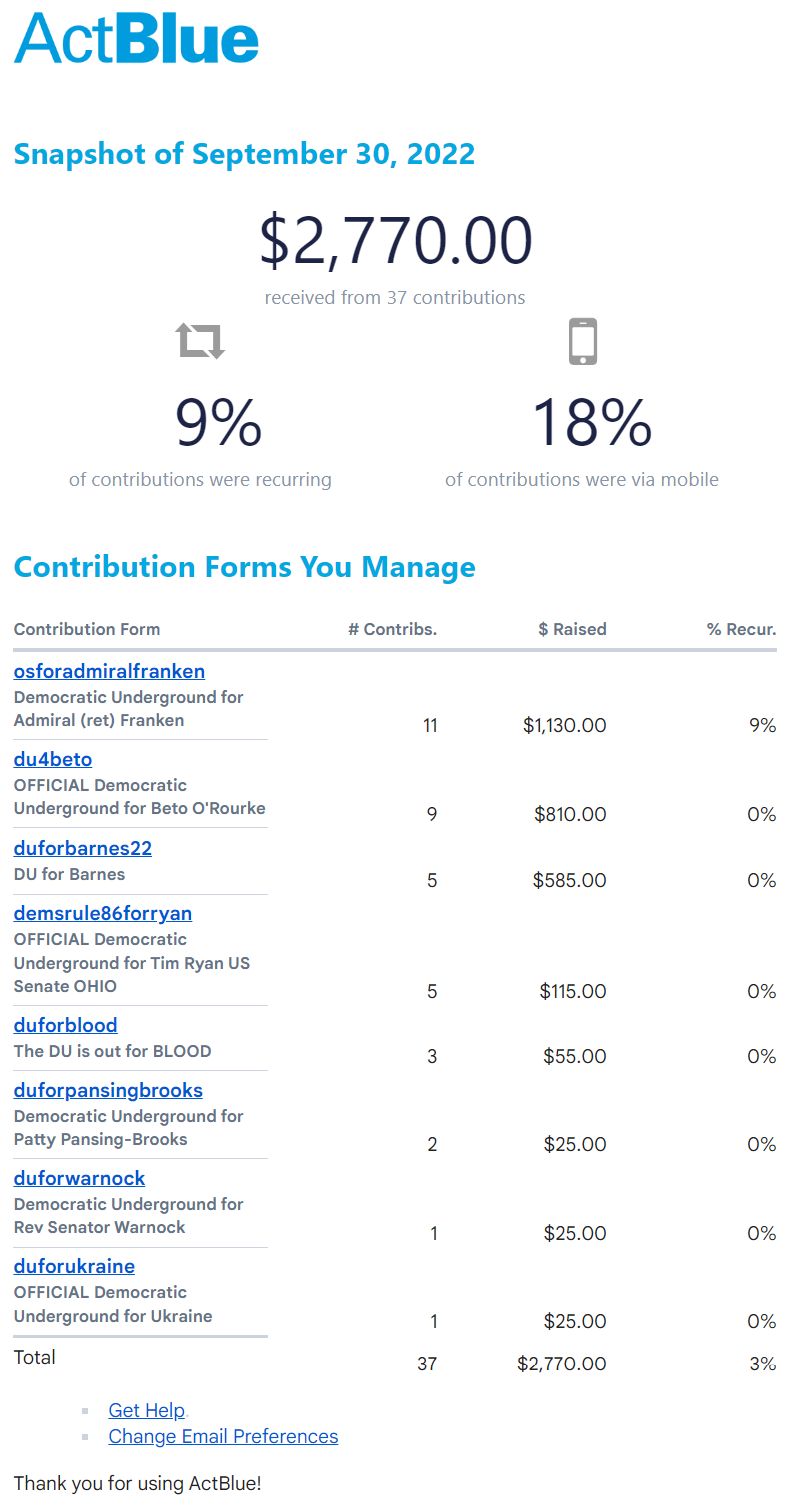Open the osforadmiralfranken form link
Image resolution: width=789 pixels, height=1508 pixels.
[109, 671]
